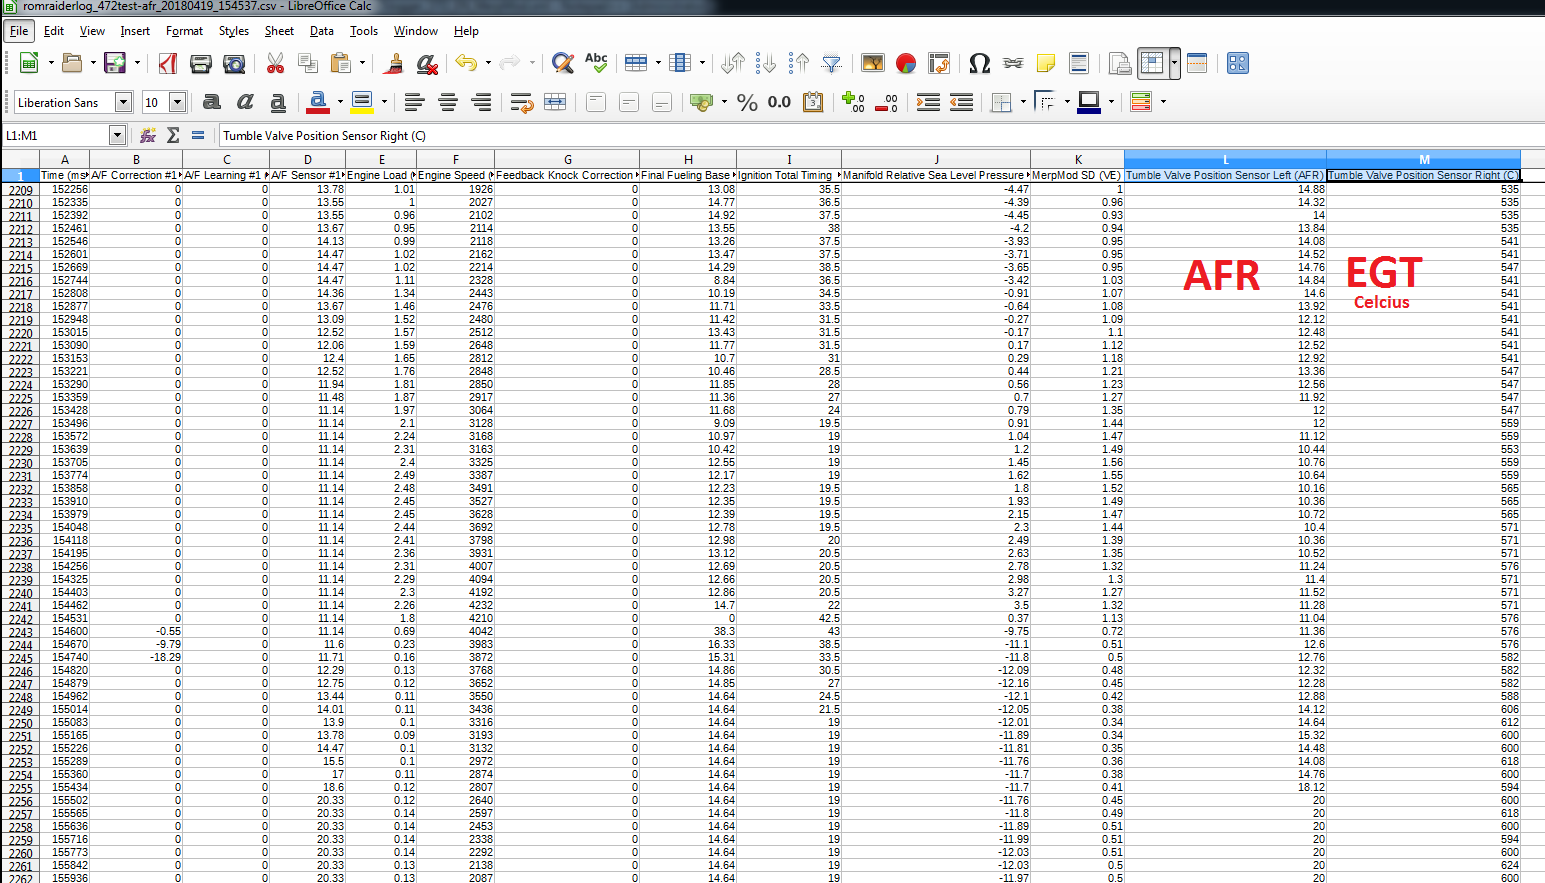Apply the red font color swatch
Screen dimensions: 1545x883
pos(318,102)
